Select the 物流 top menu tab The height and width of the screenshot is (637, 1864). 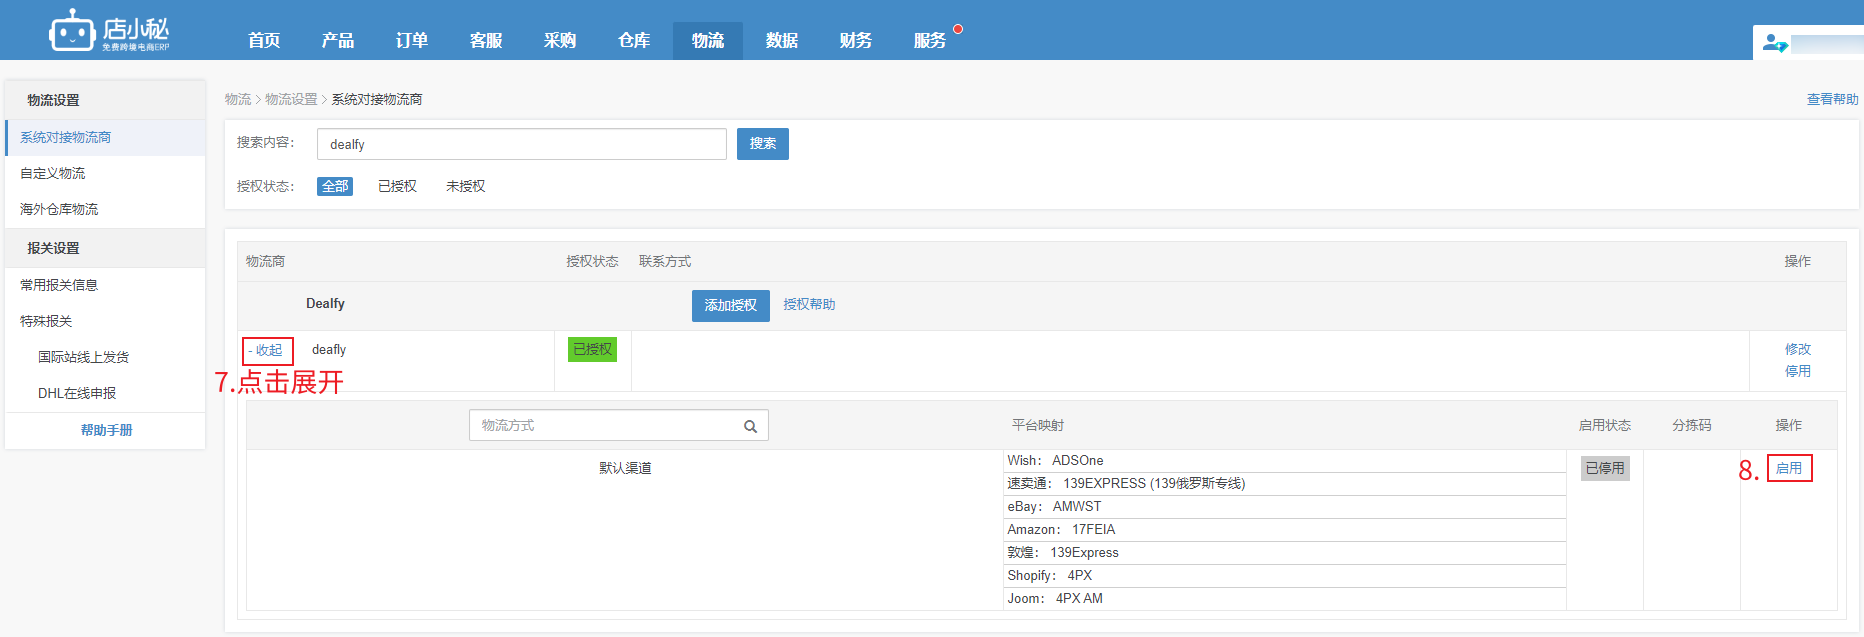coord(708,40)
